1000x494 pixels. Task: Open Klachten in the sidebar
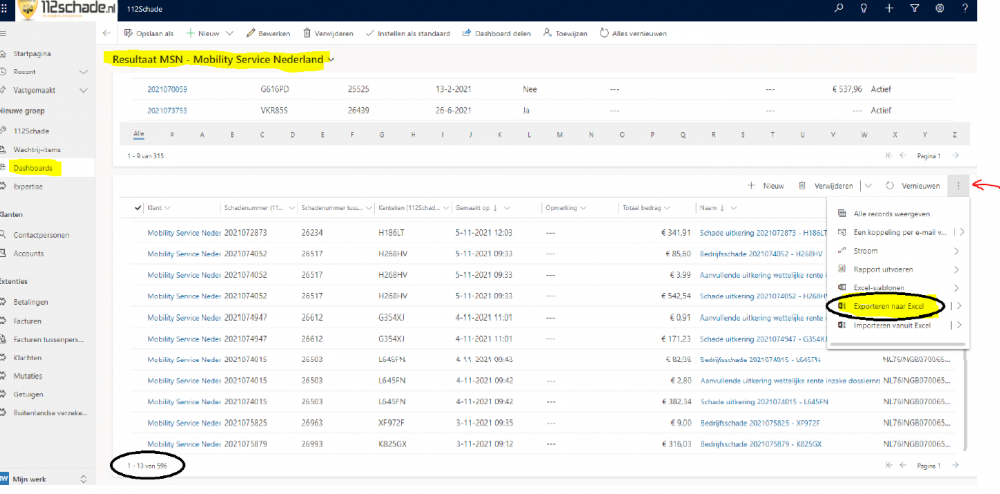pos(28,358)
